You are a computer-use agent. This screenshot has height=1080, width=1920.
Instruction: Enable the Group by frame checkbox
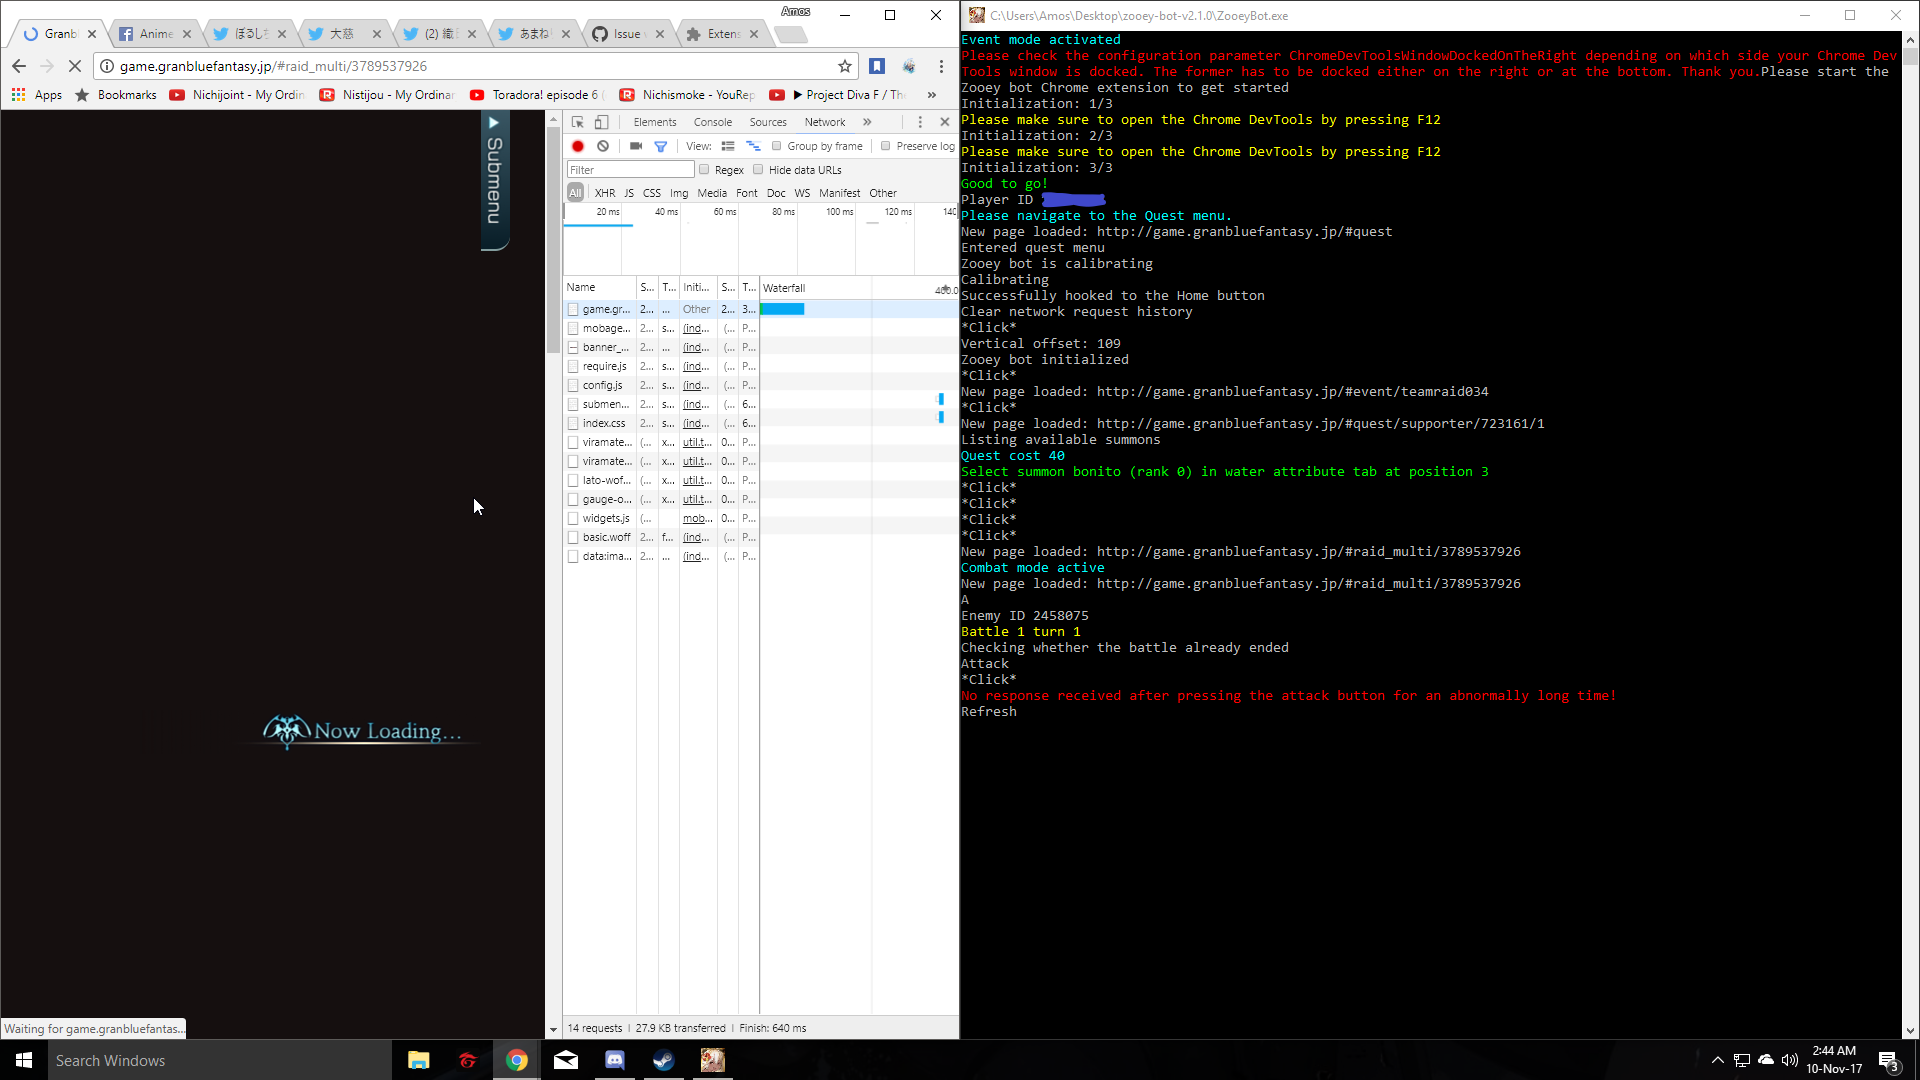(778, 146)
